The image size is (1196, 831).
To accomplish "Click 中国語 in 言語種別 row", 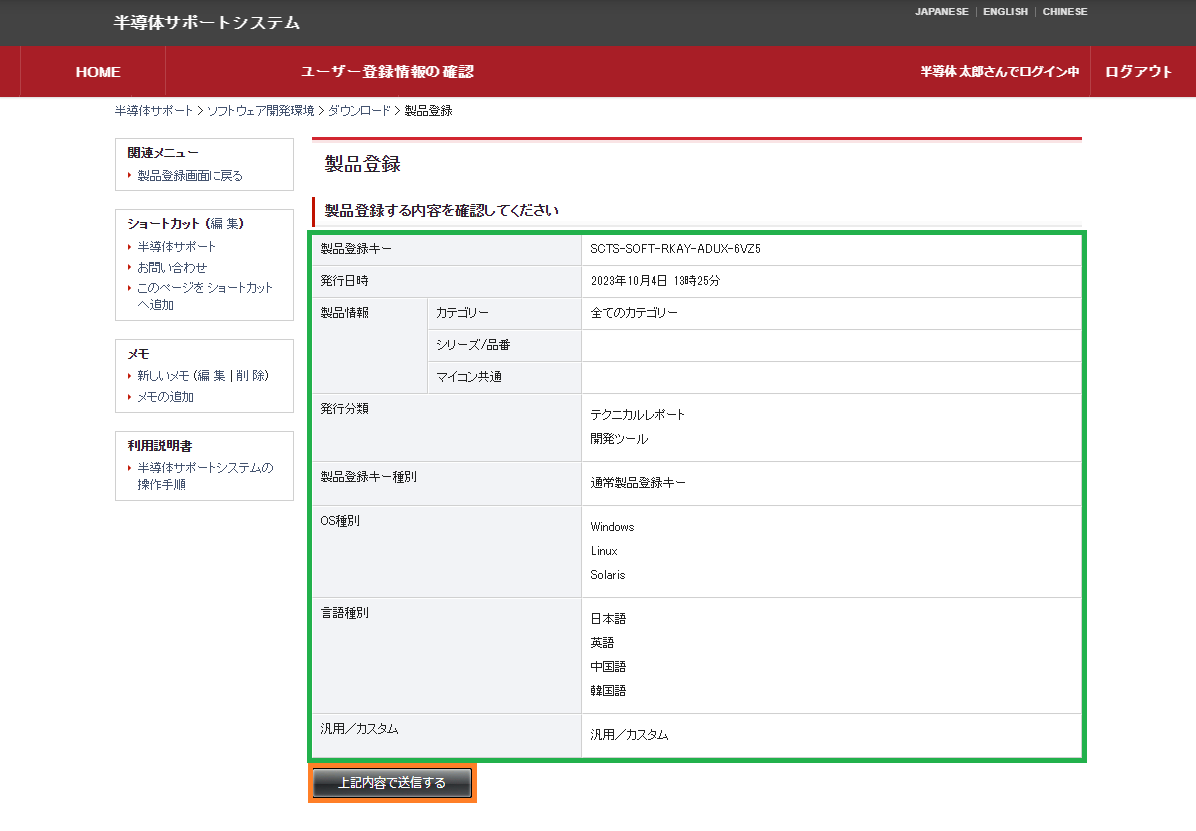I will click(608, 667).
